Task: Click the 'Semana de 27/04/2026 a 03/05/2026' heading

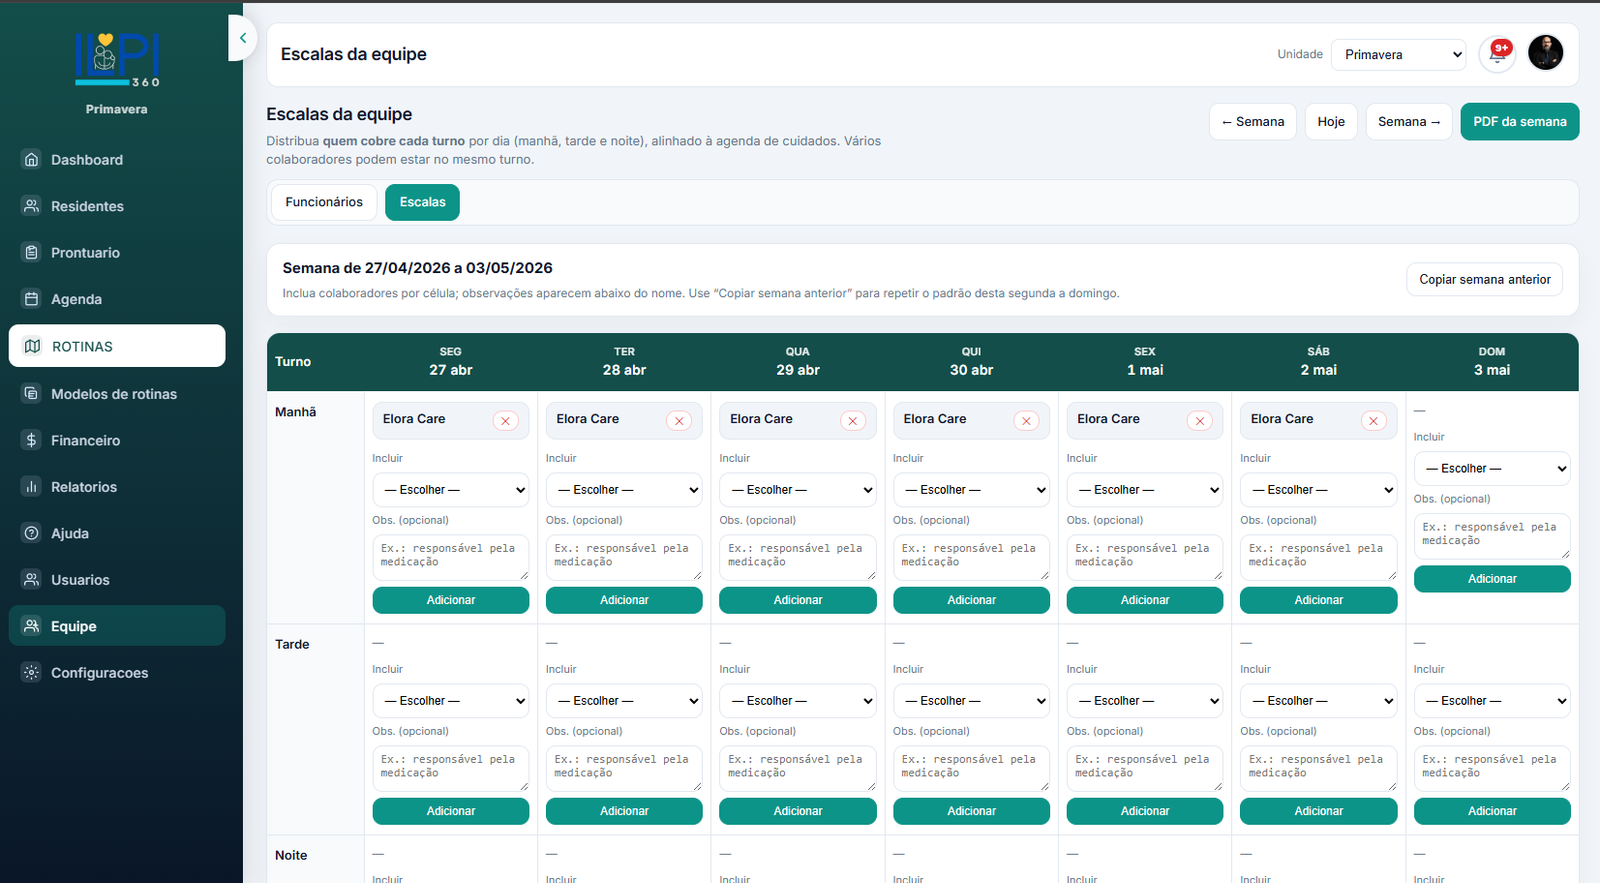Action: pos(417,268)
